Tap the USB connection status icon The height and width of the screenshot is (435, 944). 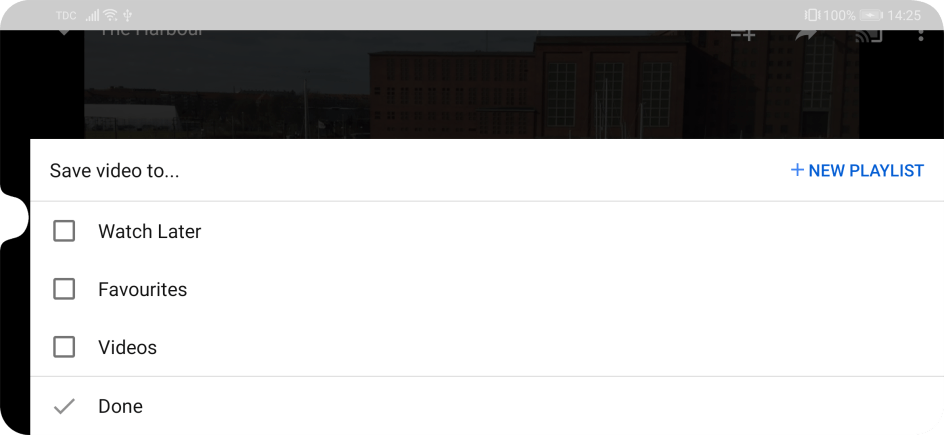pos(127,15)
